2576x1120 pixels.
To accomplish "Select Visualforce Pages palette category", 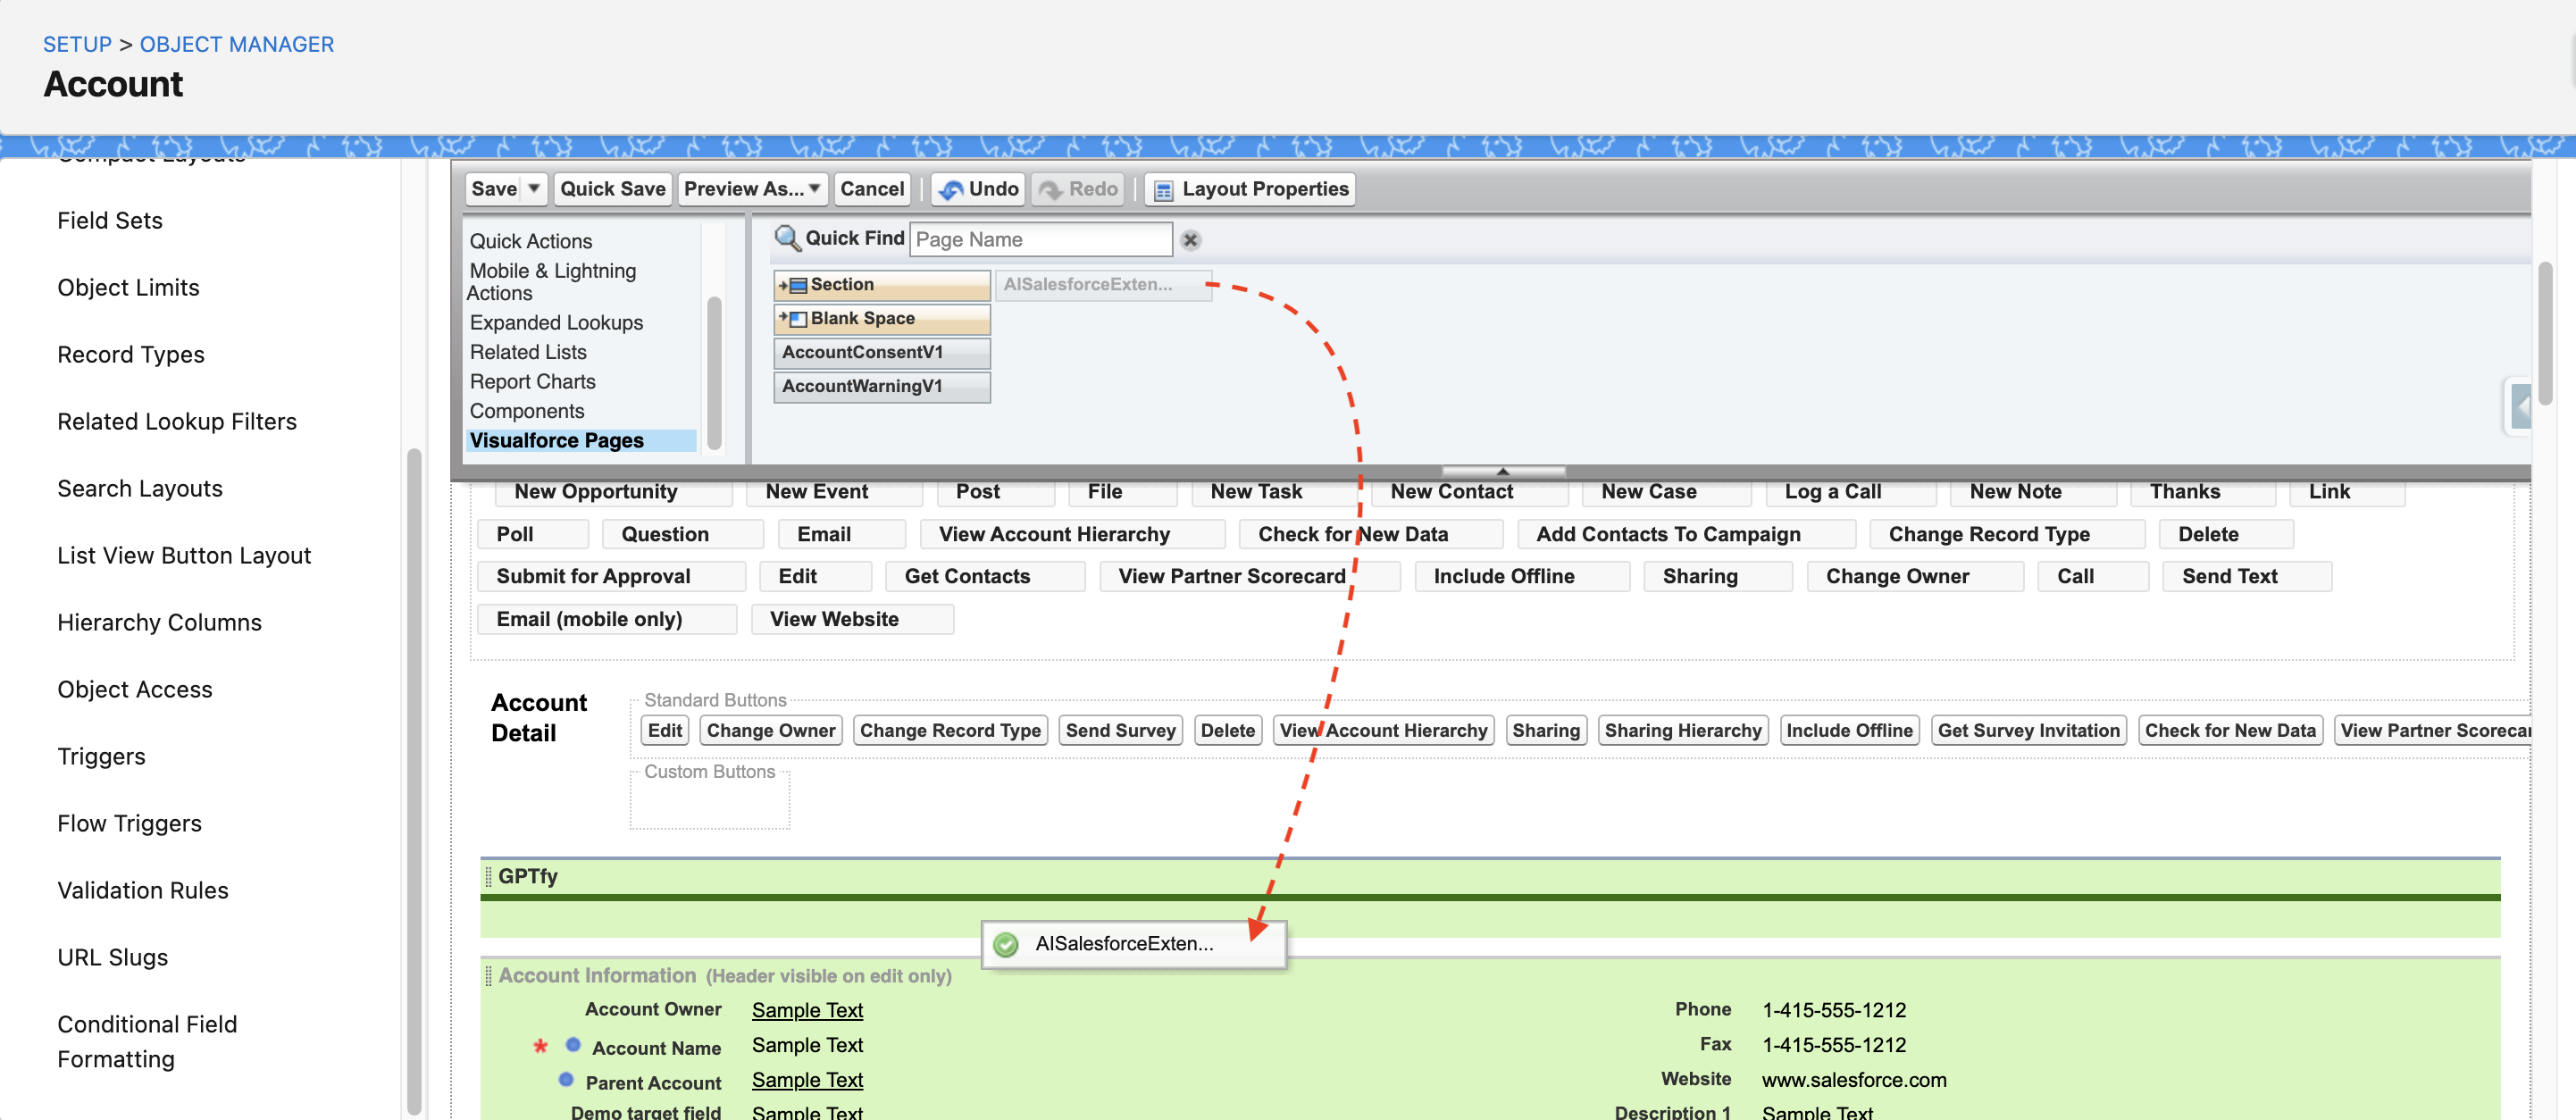I will click(557, 440).
